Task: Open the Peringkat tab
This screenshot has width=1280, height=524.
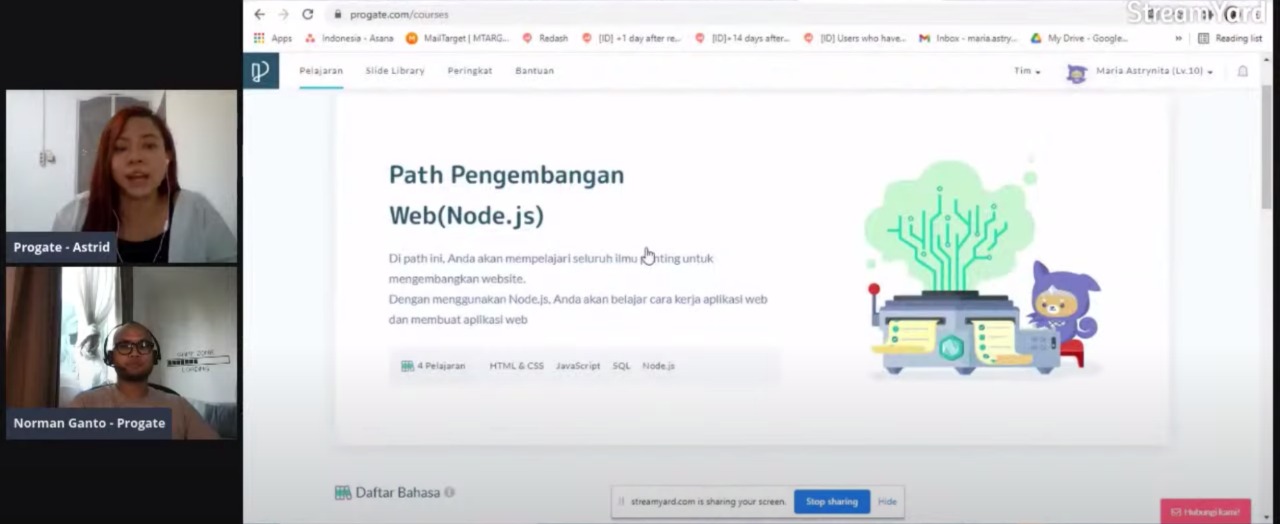Action: (x=469, y=71)
